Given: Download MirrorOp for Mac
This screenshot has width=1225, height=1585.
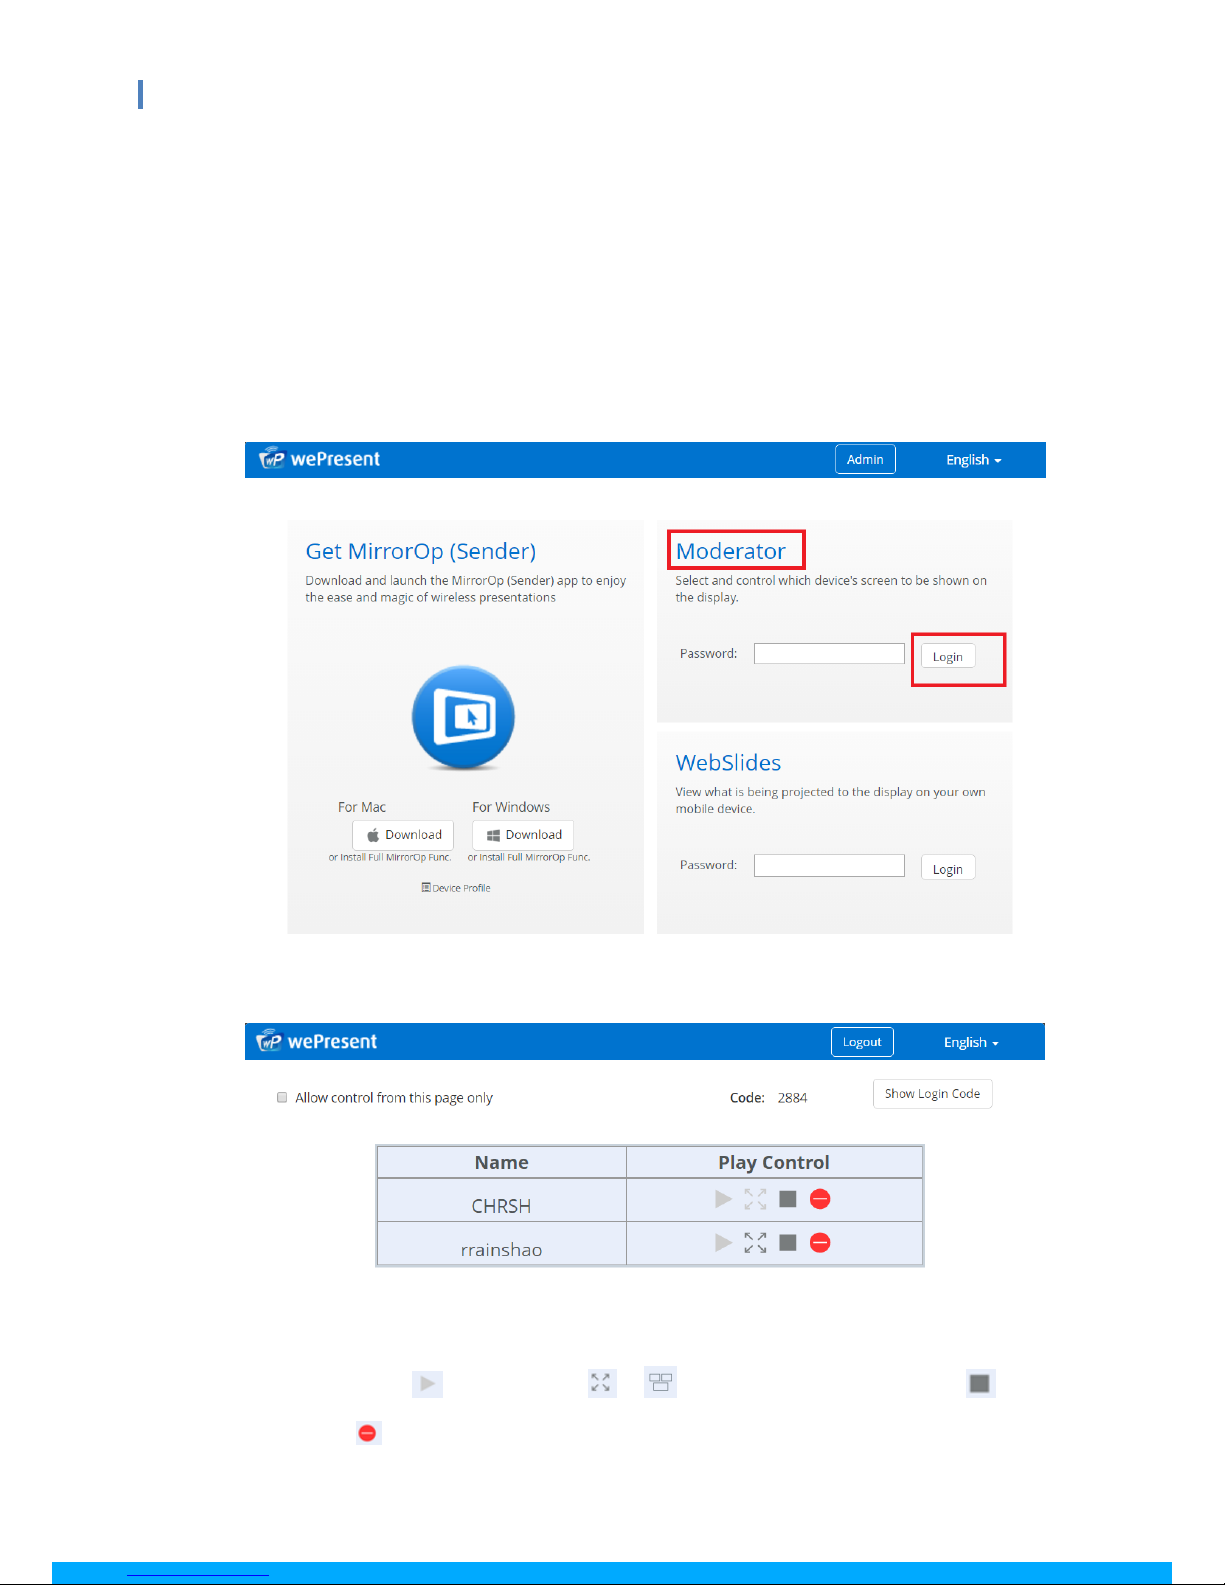Looking at the screenshot, I should 403,835.
